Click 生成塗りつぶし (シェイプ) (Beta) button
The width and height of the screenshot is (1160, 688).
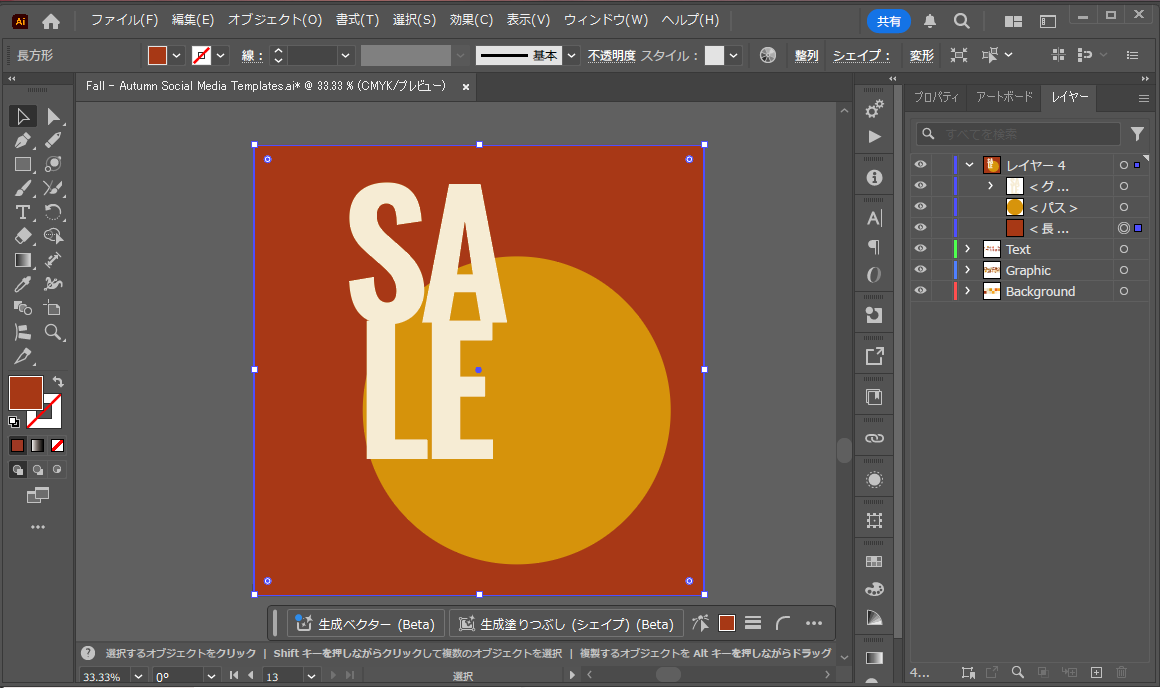[x=567, y=624]
